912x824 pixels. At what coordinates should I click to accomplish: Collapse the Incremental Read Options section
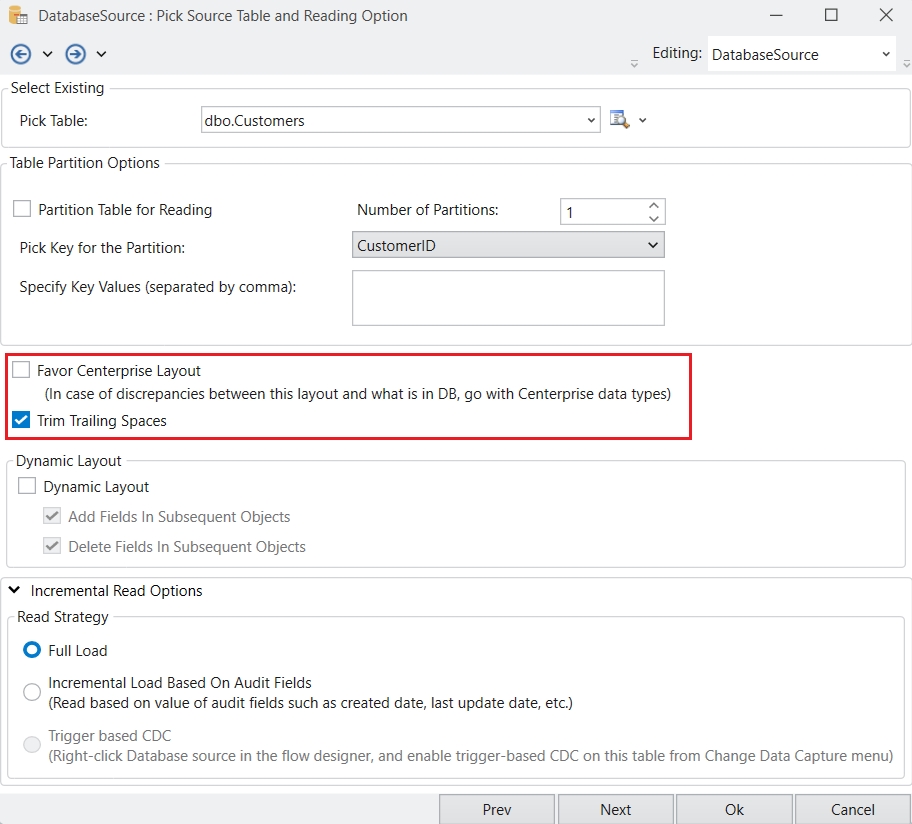click(x=15, y=590)
